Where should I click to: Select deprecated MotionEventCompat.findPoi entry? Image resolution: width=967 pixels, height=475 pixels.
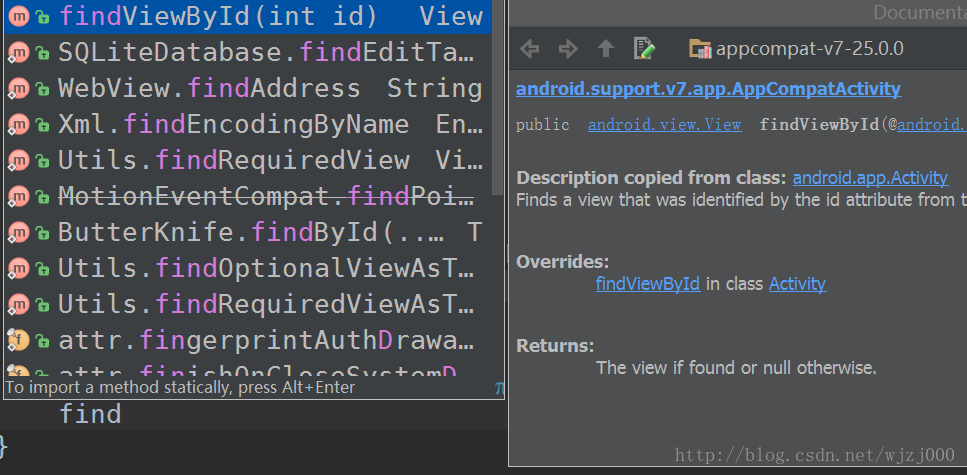click(248, 196)
